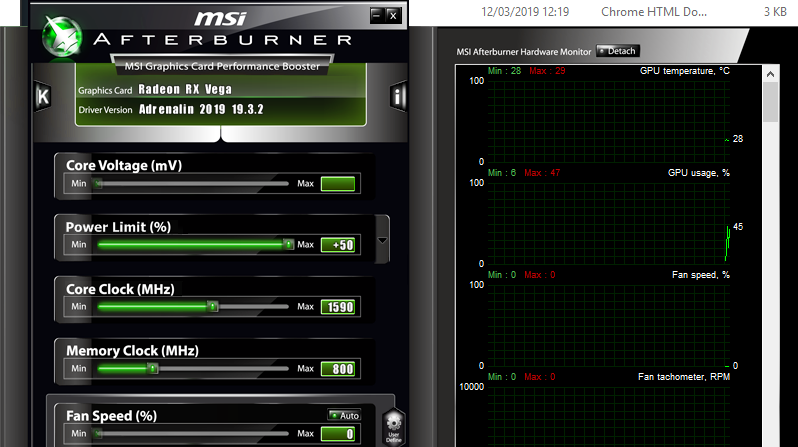Click the Memory Clock (MHz) label
798x447 pixels.
tap(132, 351)
